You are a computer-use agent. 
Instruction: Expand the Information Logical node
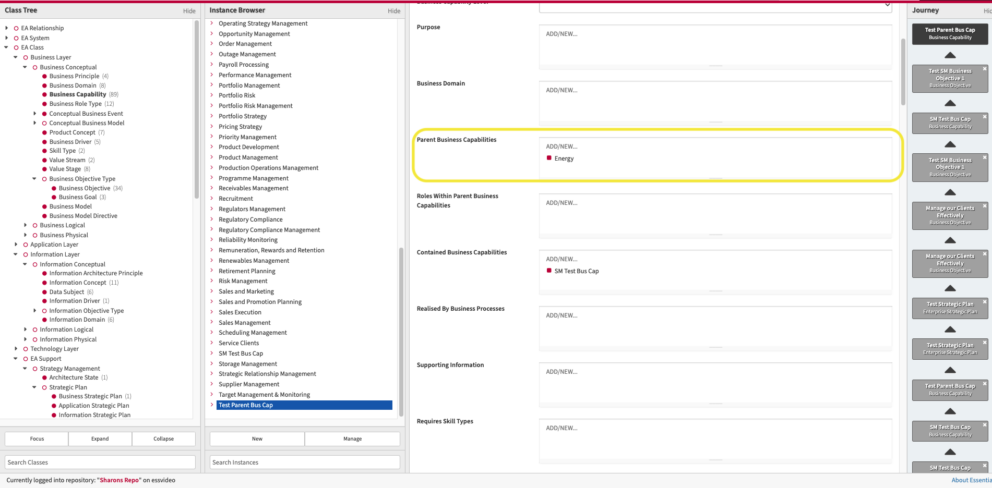(x=25, y=329)
